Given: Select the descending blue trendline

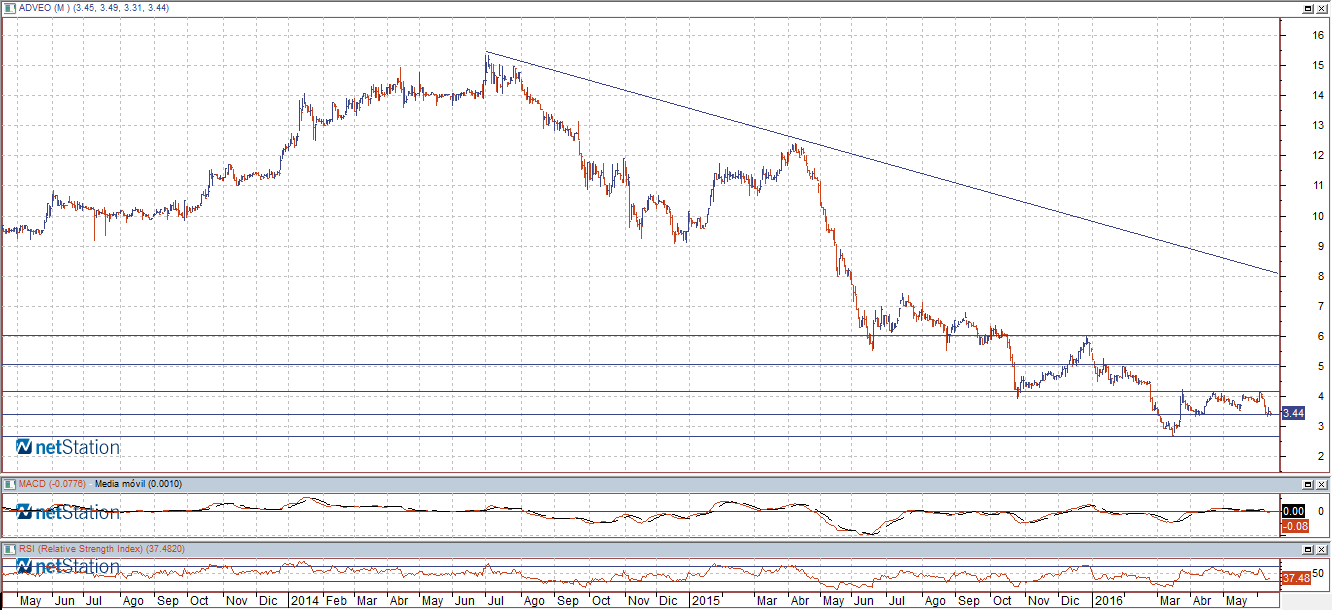Looking at the screenshot, I should 880,163.
